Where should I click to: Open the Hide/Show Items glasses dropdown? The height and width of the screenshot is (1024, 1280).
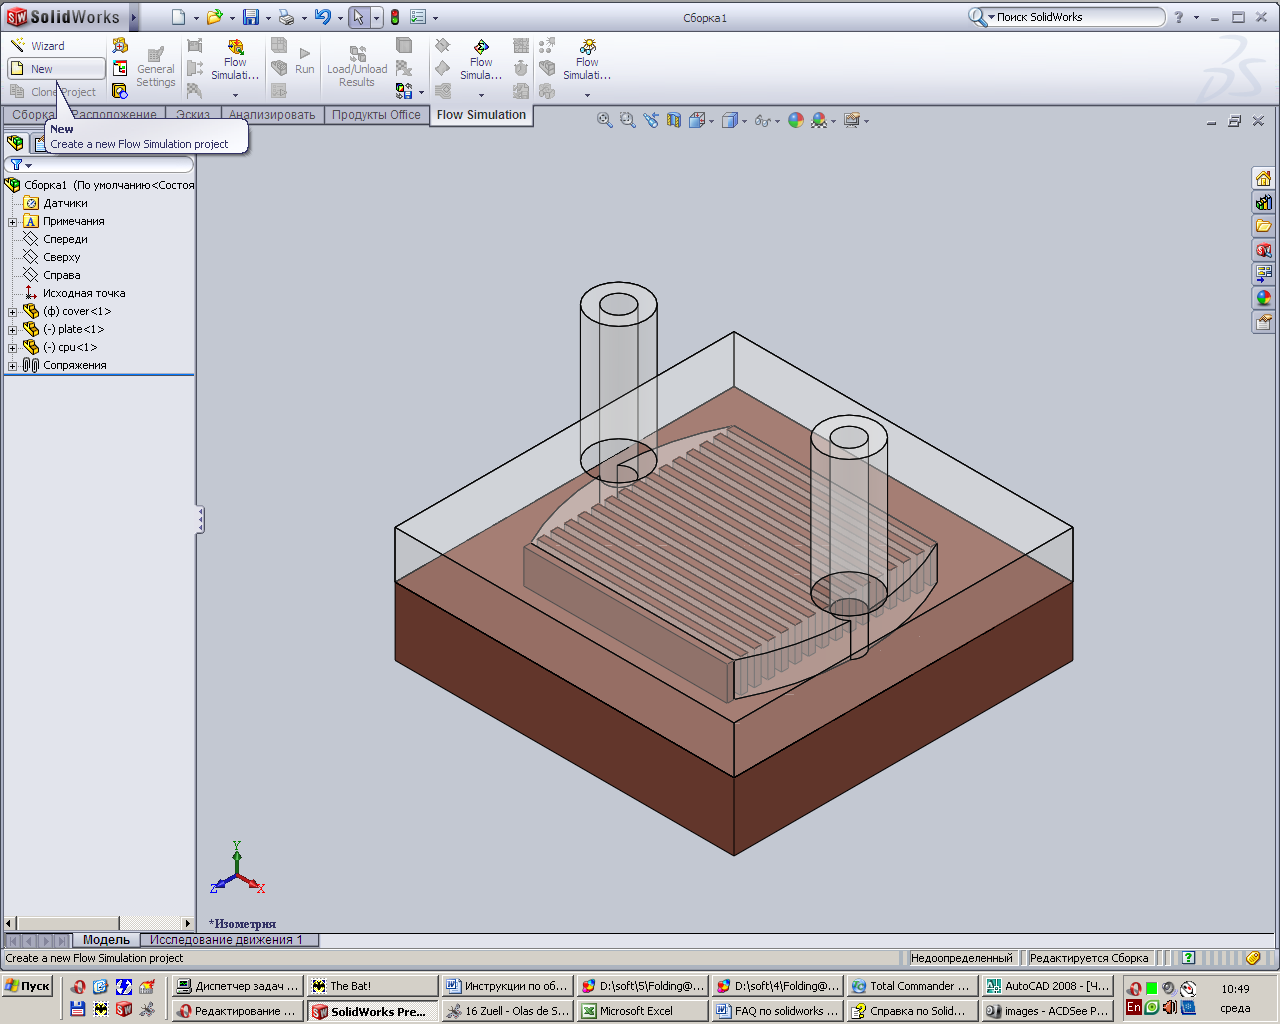pos(766,120)
